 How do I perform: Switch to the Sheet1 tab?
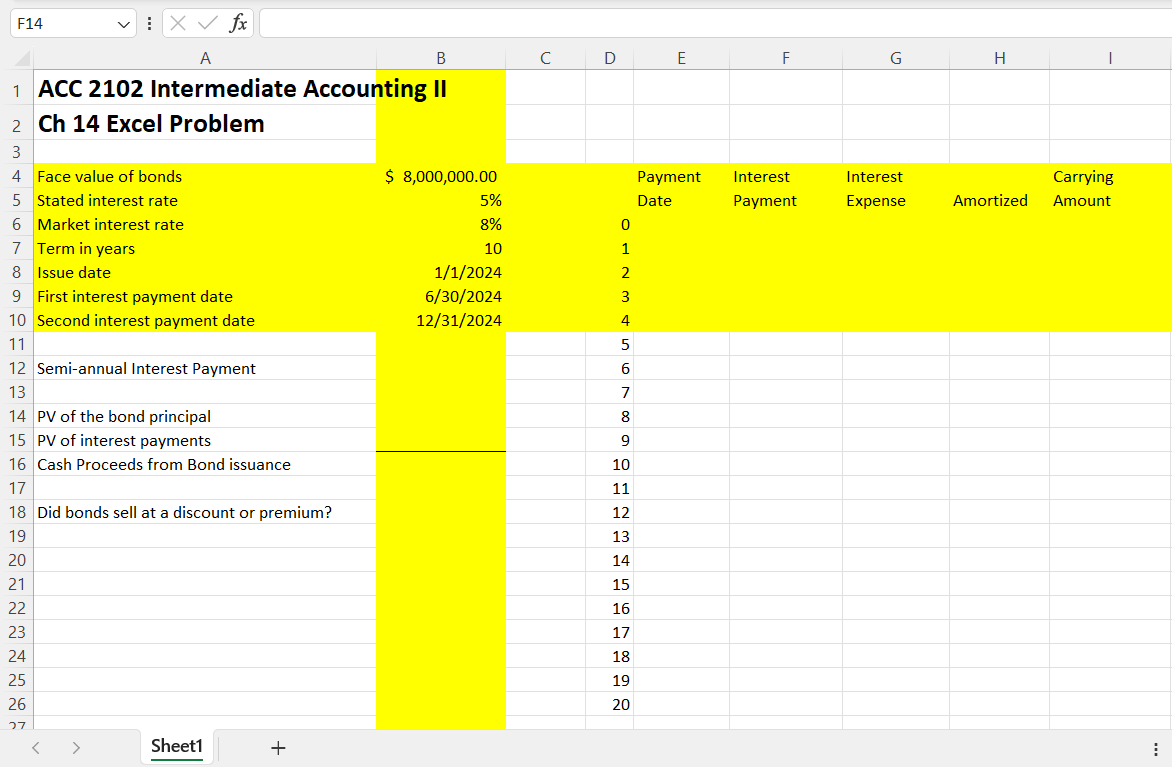coord(176,747)
